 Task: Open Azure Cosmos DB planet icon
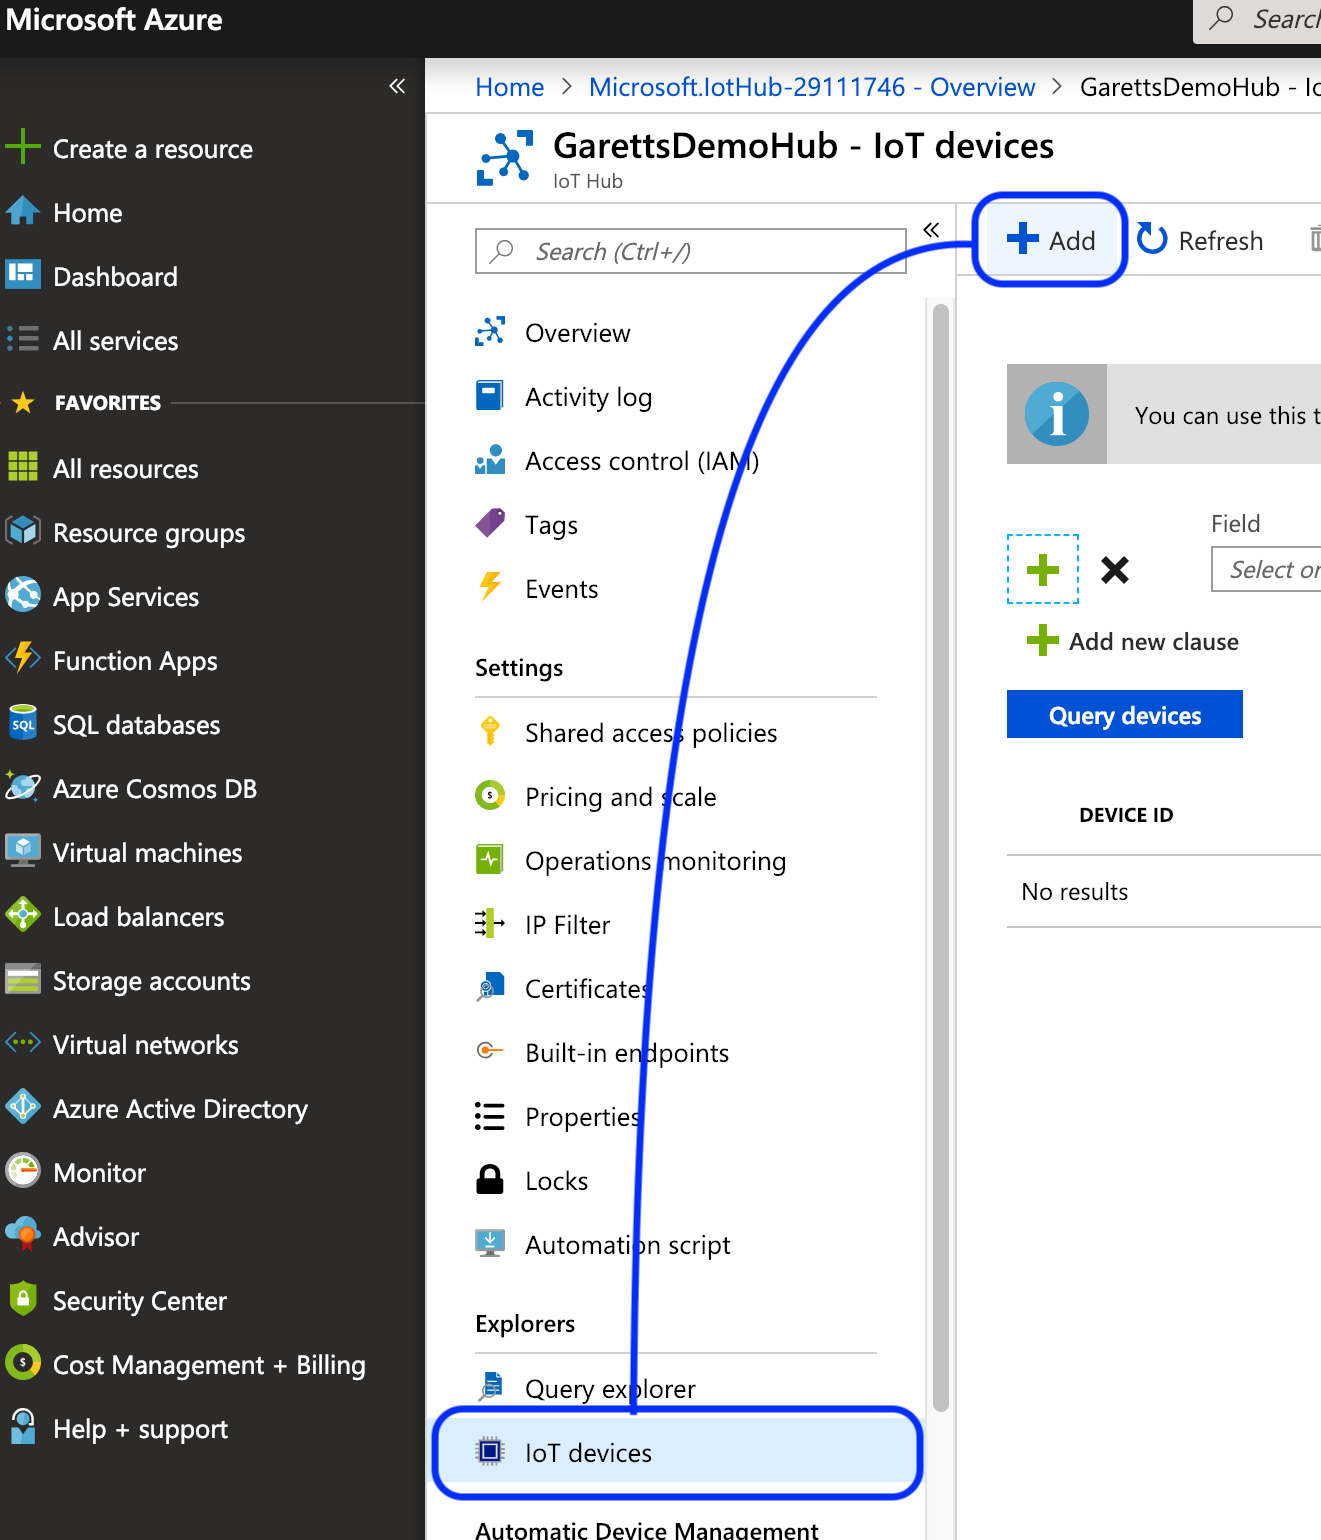(22, 787)
